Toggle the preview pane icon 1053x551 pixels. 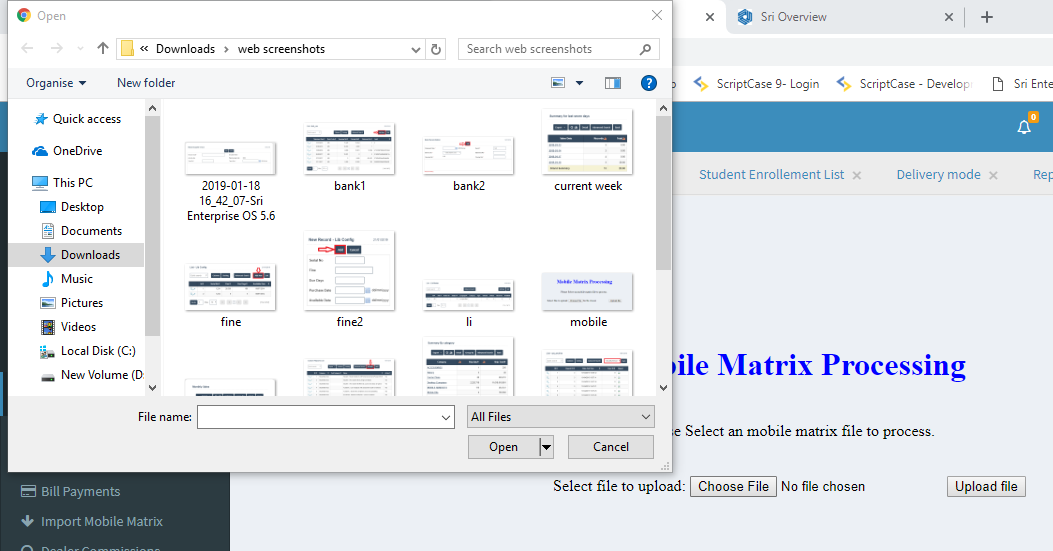click(x=613, y=83)
